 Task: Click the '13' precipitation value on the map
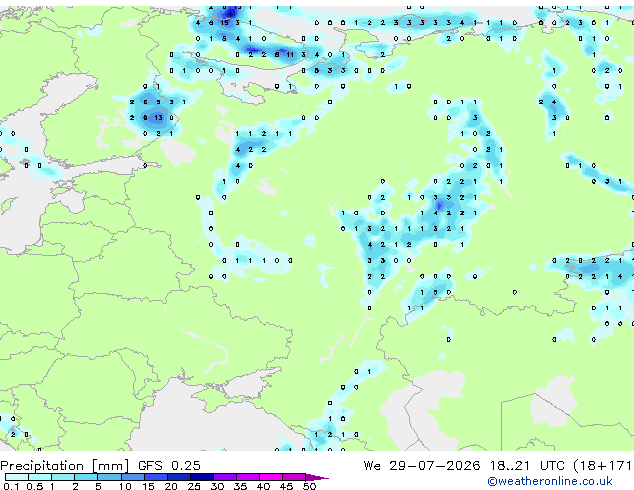click(158, 118)
